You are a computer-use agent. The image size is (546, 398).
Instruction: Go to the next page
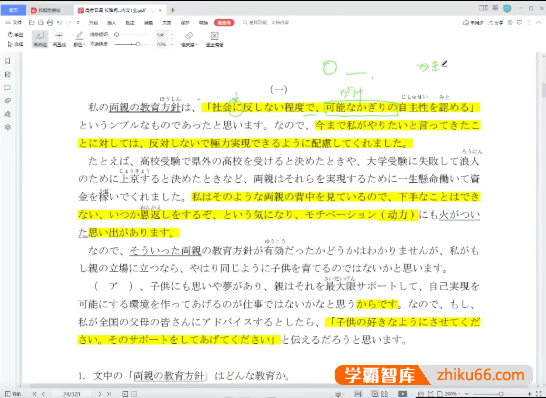(100, 394)
